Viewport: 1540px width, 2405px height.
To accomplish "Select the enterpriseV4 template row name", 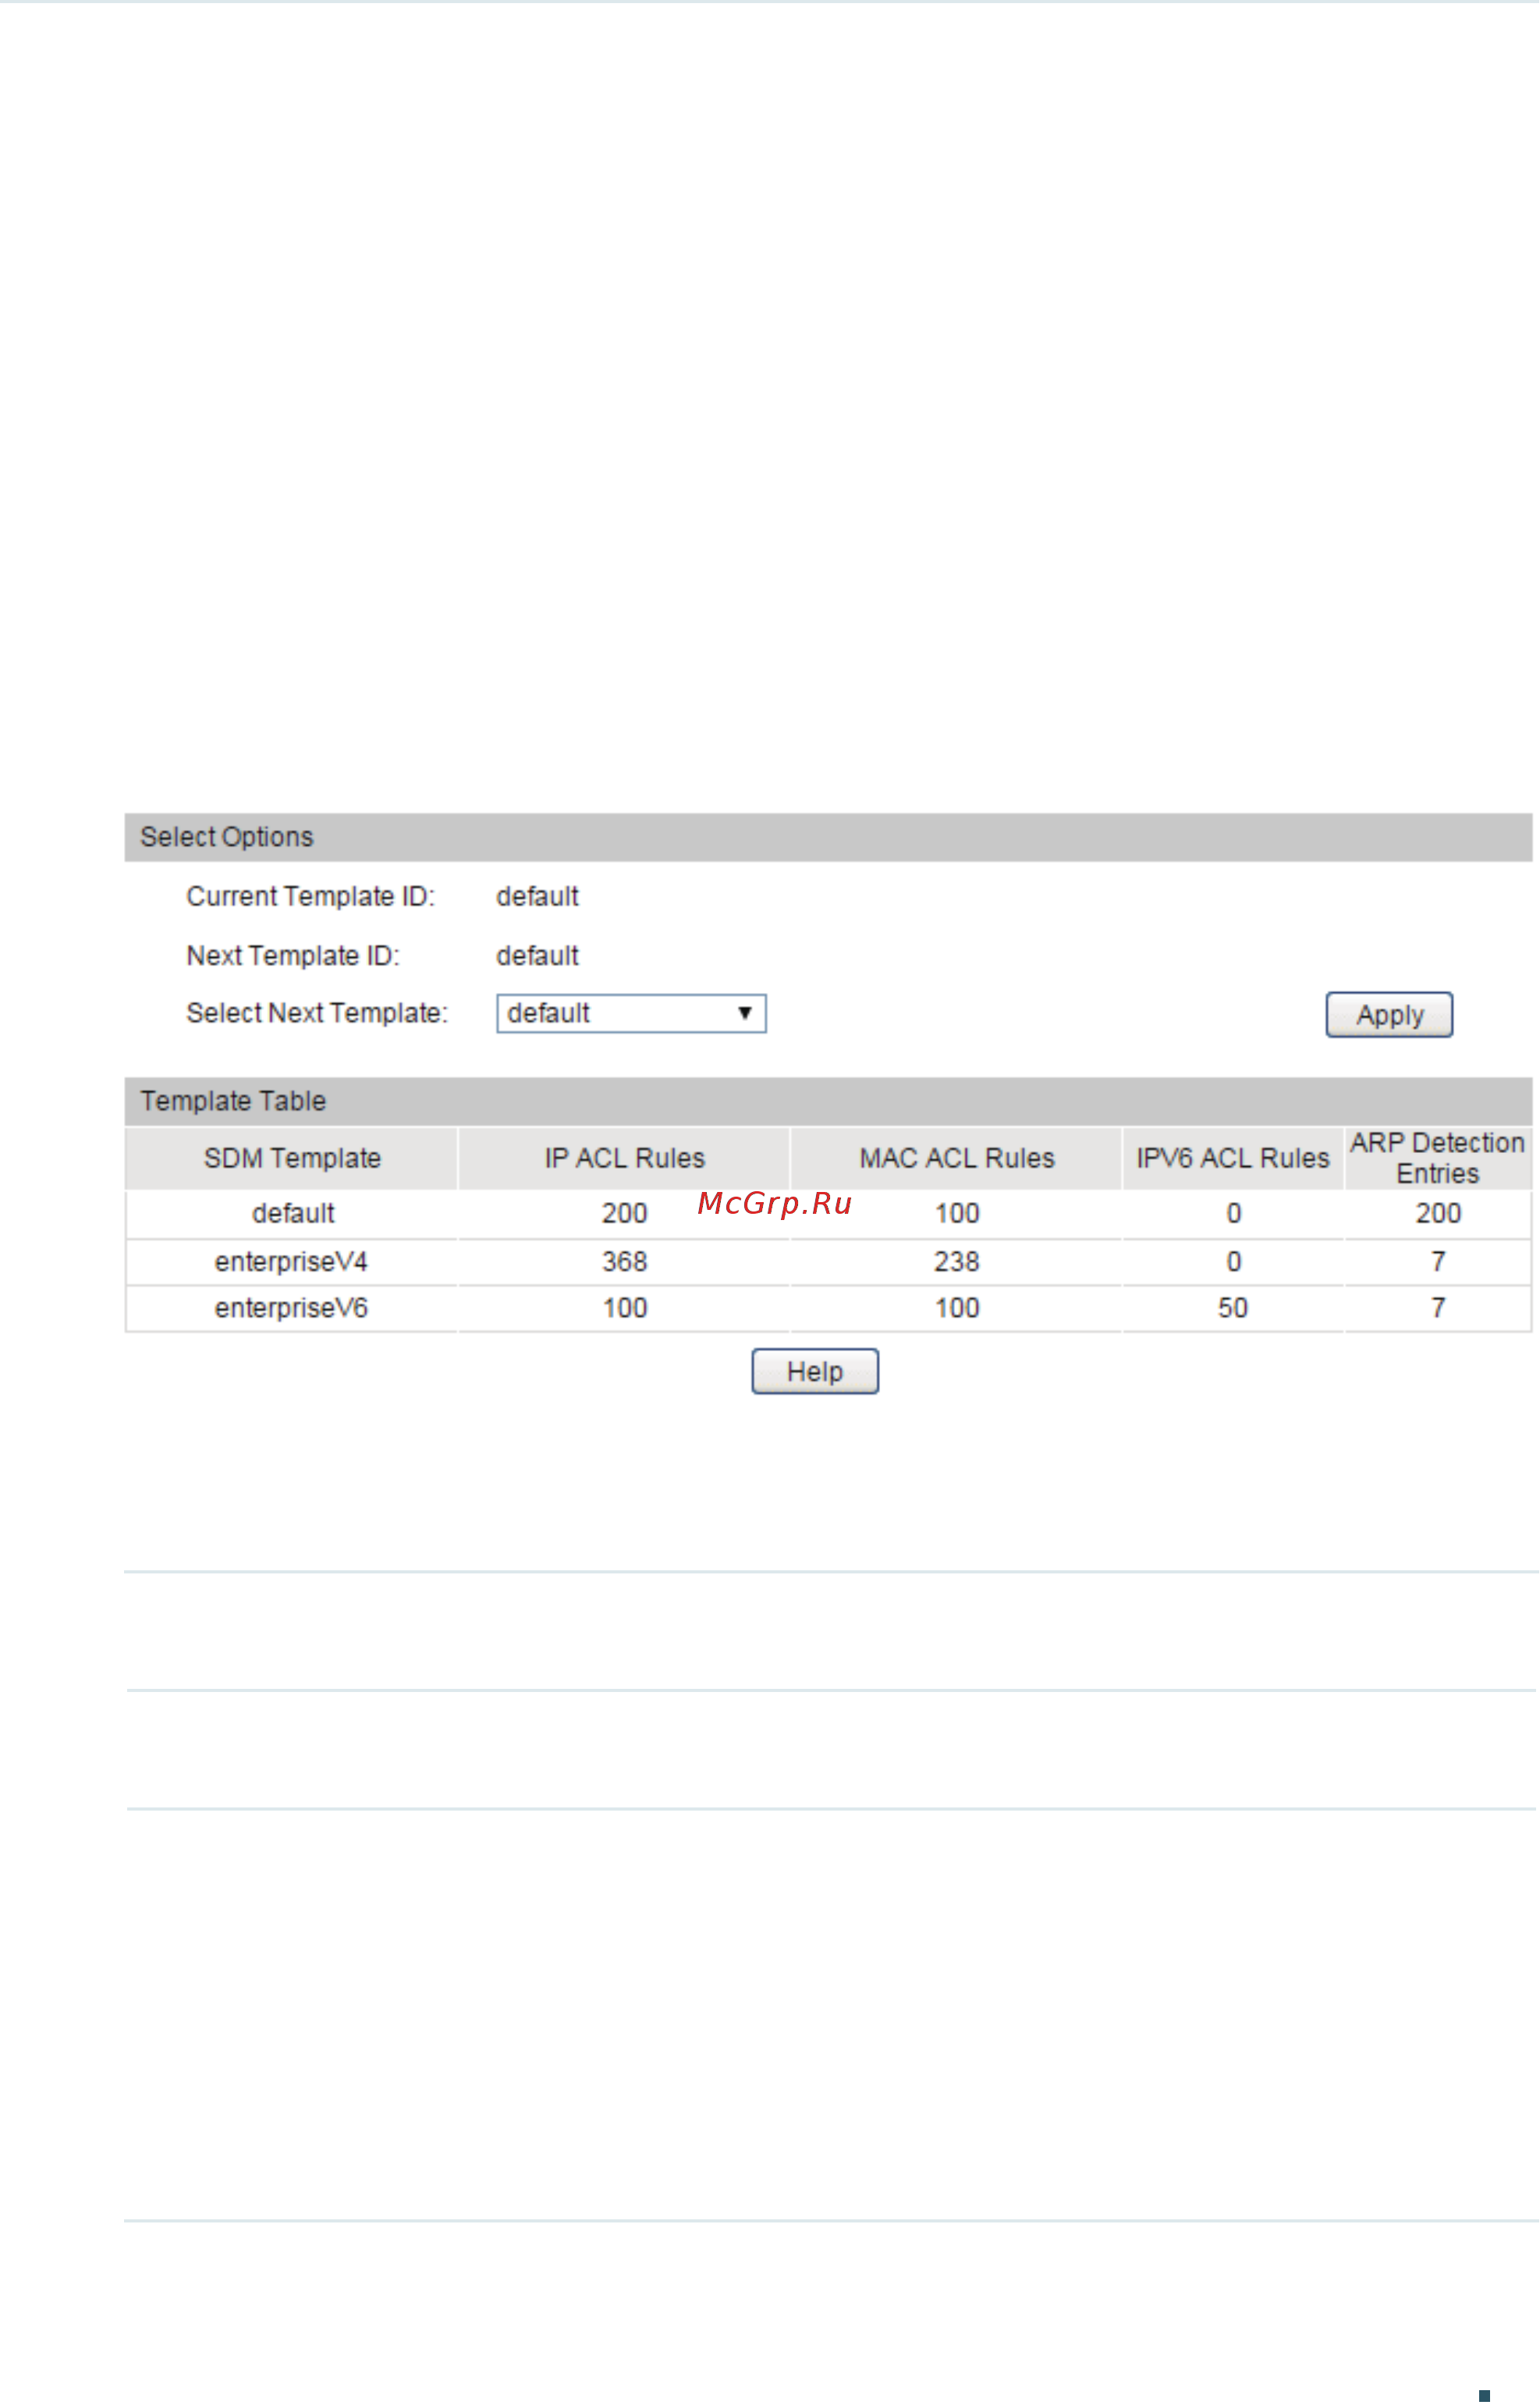I will (x=291, y=1261).
